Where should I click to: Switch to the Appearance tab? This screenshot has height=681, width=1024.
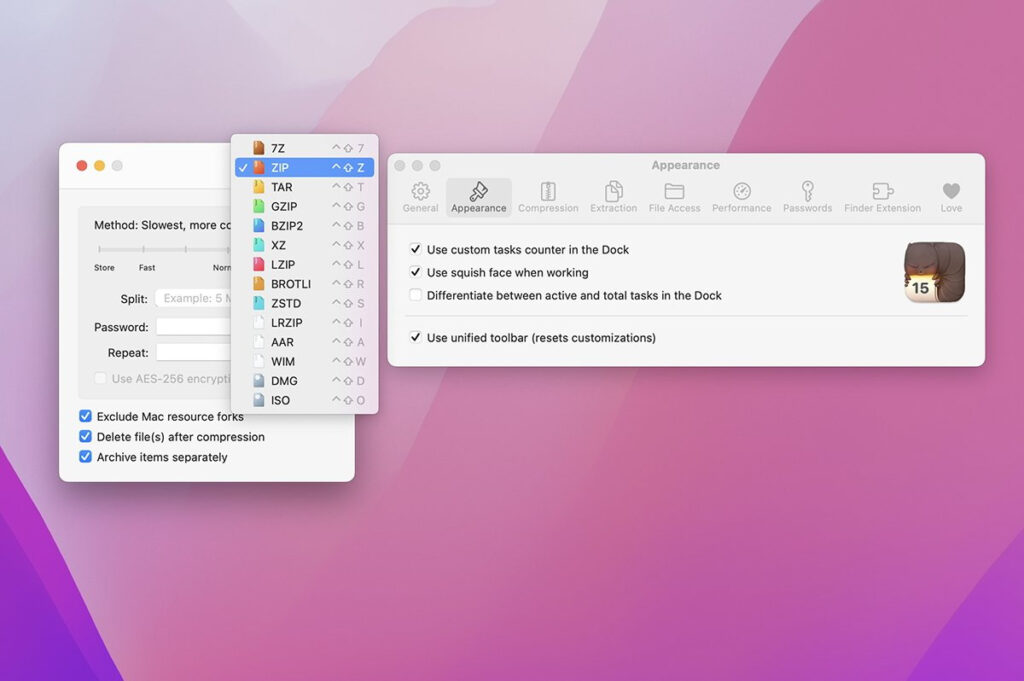tap(478, 197)
